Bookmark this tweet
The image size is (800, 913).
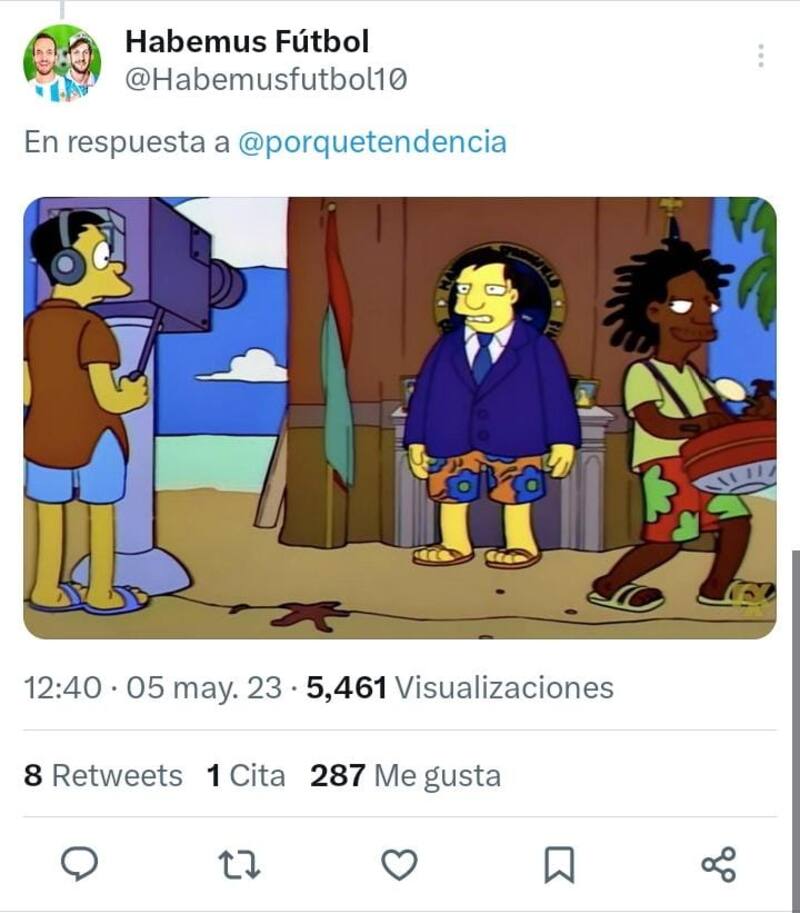[559, 865]
